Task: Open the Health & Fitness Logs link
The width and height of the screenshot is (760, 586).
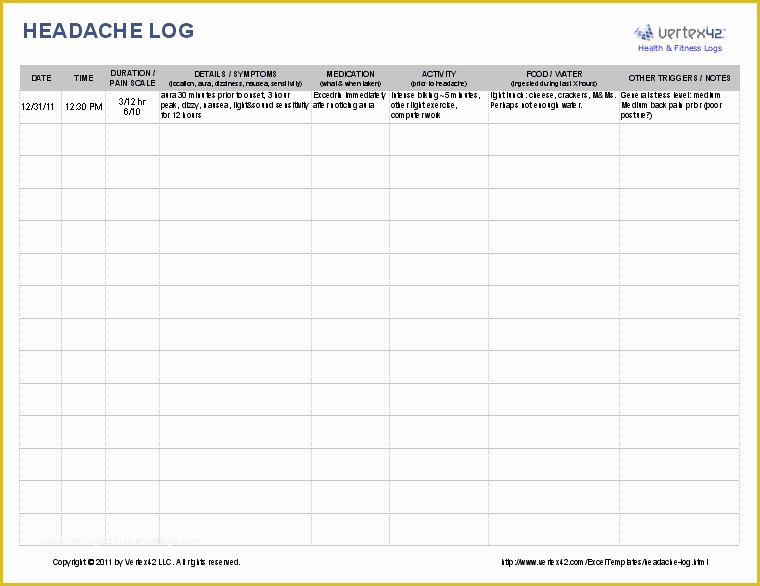Action: (680, 48)
